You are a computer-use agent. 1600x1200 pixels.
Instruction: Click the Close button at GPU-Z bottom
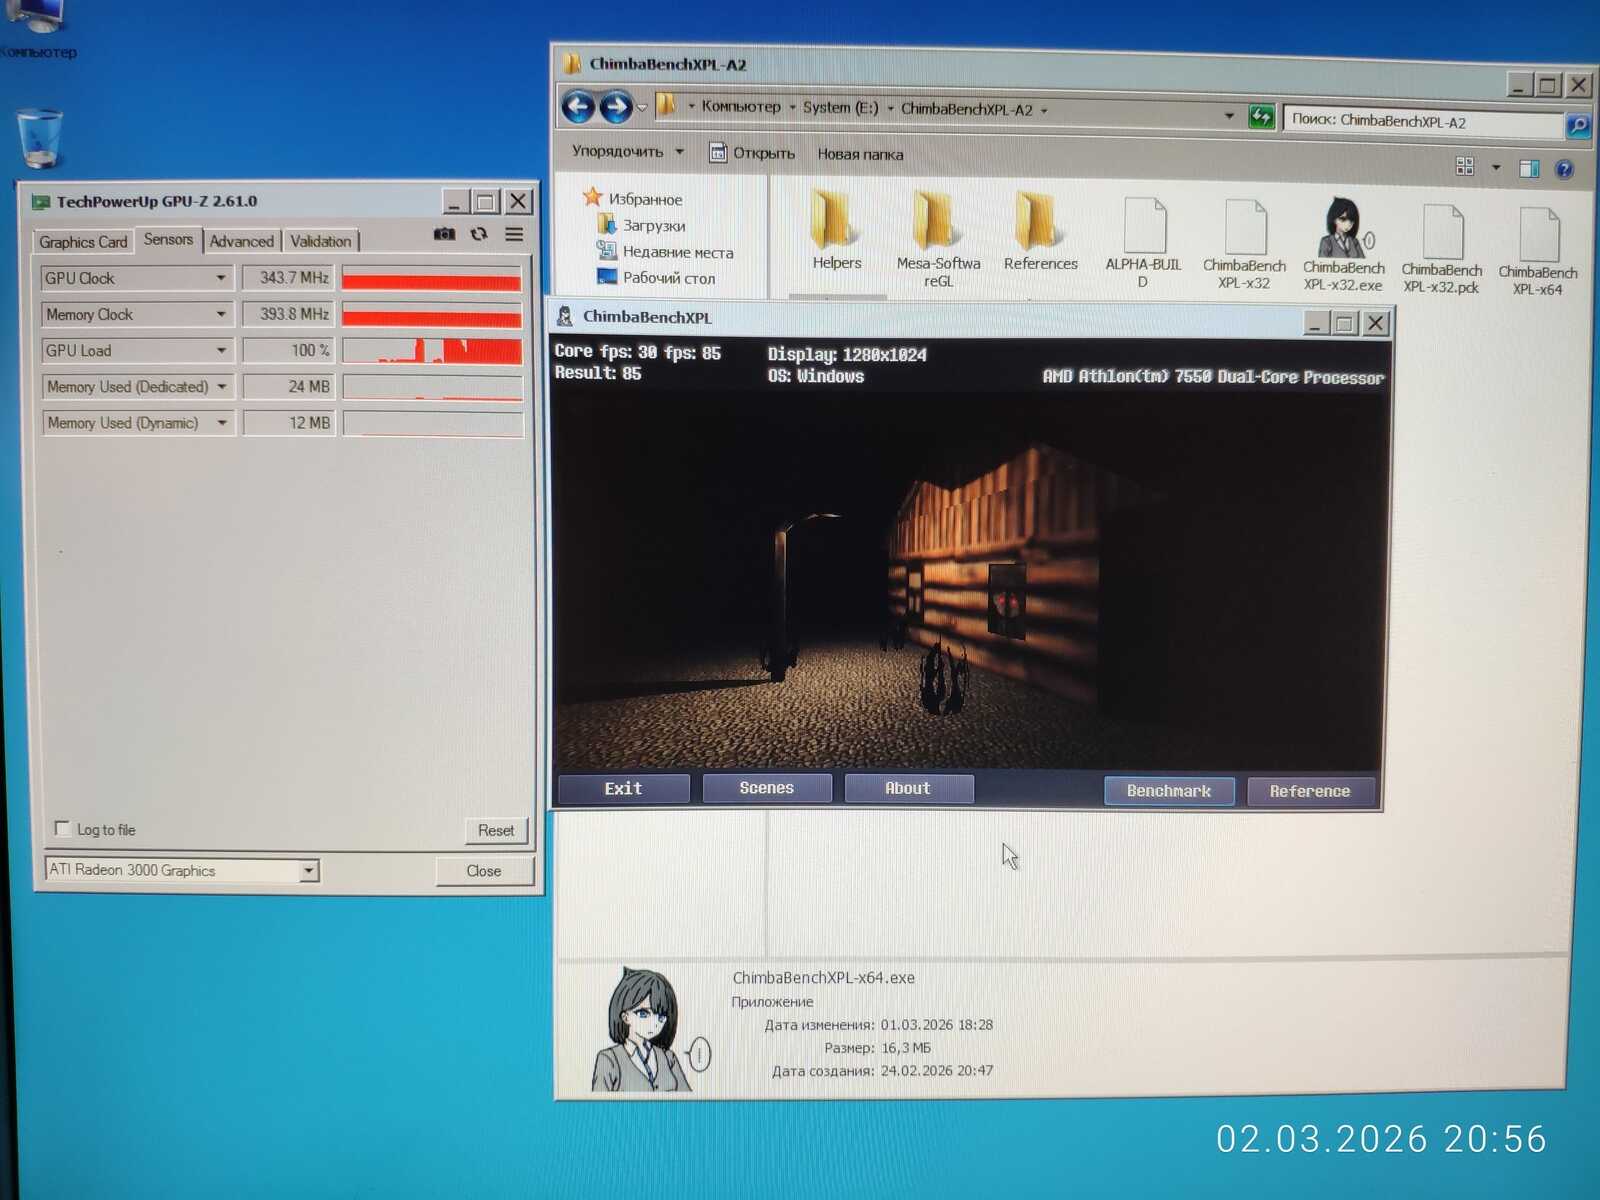(x=484, y=871)
